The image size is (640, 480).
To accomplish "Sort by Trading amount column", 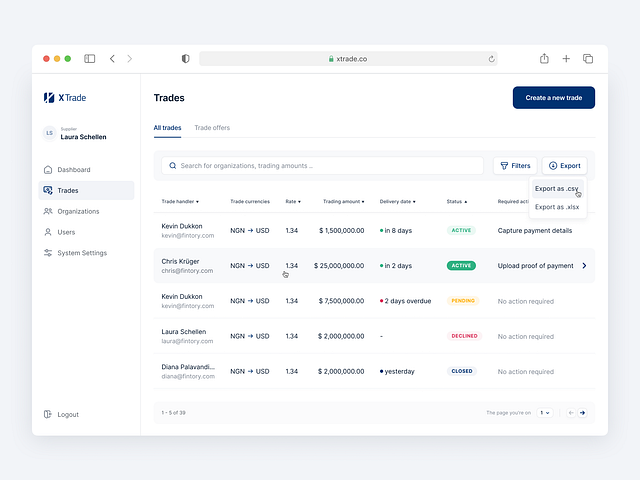I will pos(344,202).
